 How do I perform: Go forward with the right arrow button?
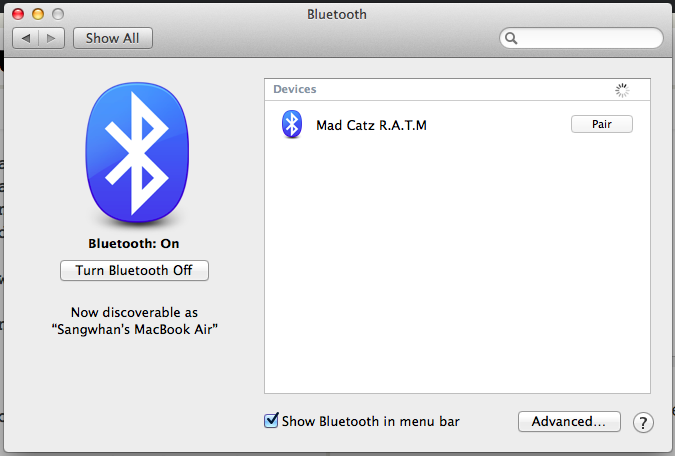tap(51, 38)
